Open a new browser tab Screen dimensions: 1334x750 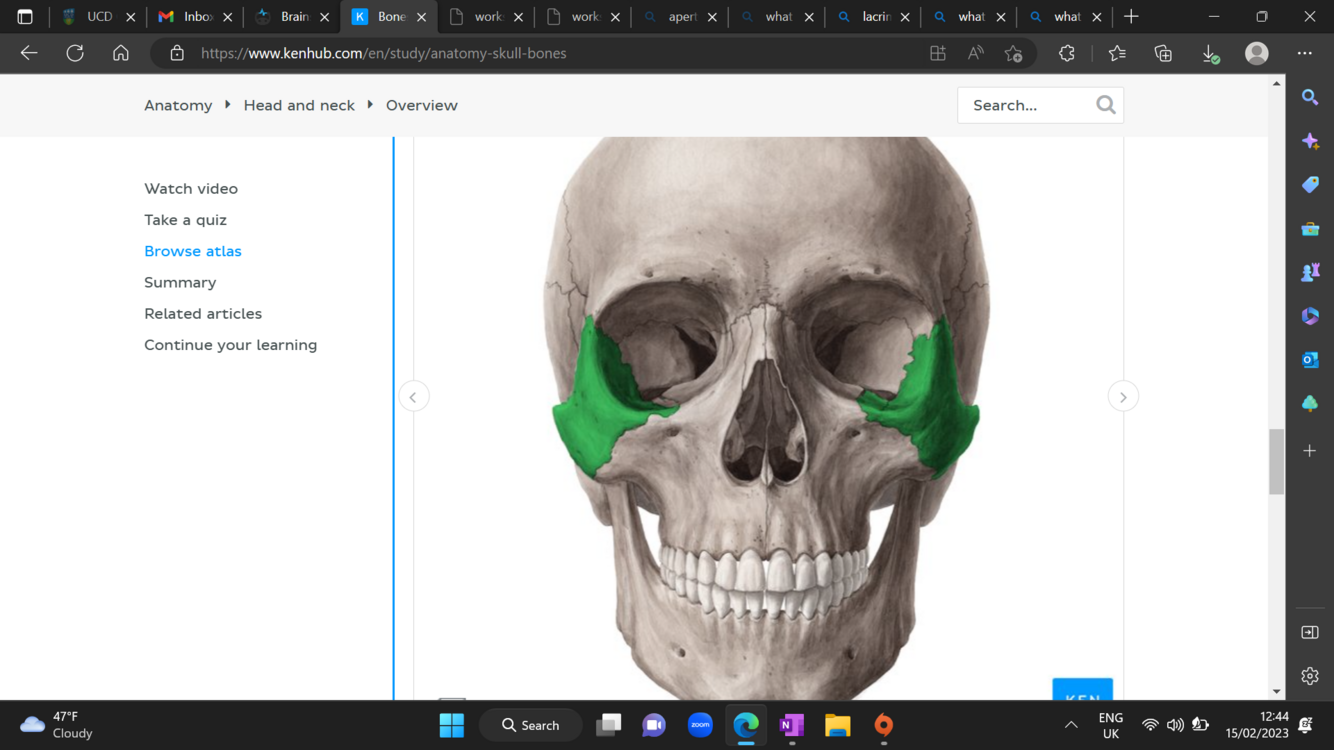pyautogui.click(x=1131, y=17)
